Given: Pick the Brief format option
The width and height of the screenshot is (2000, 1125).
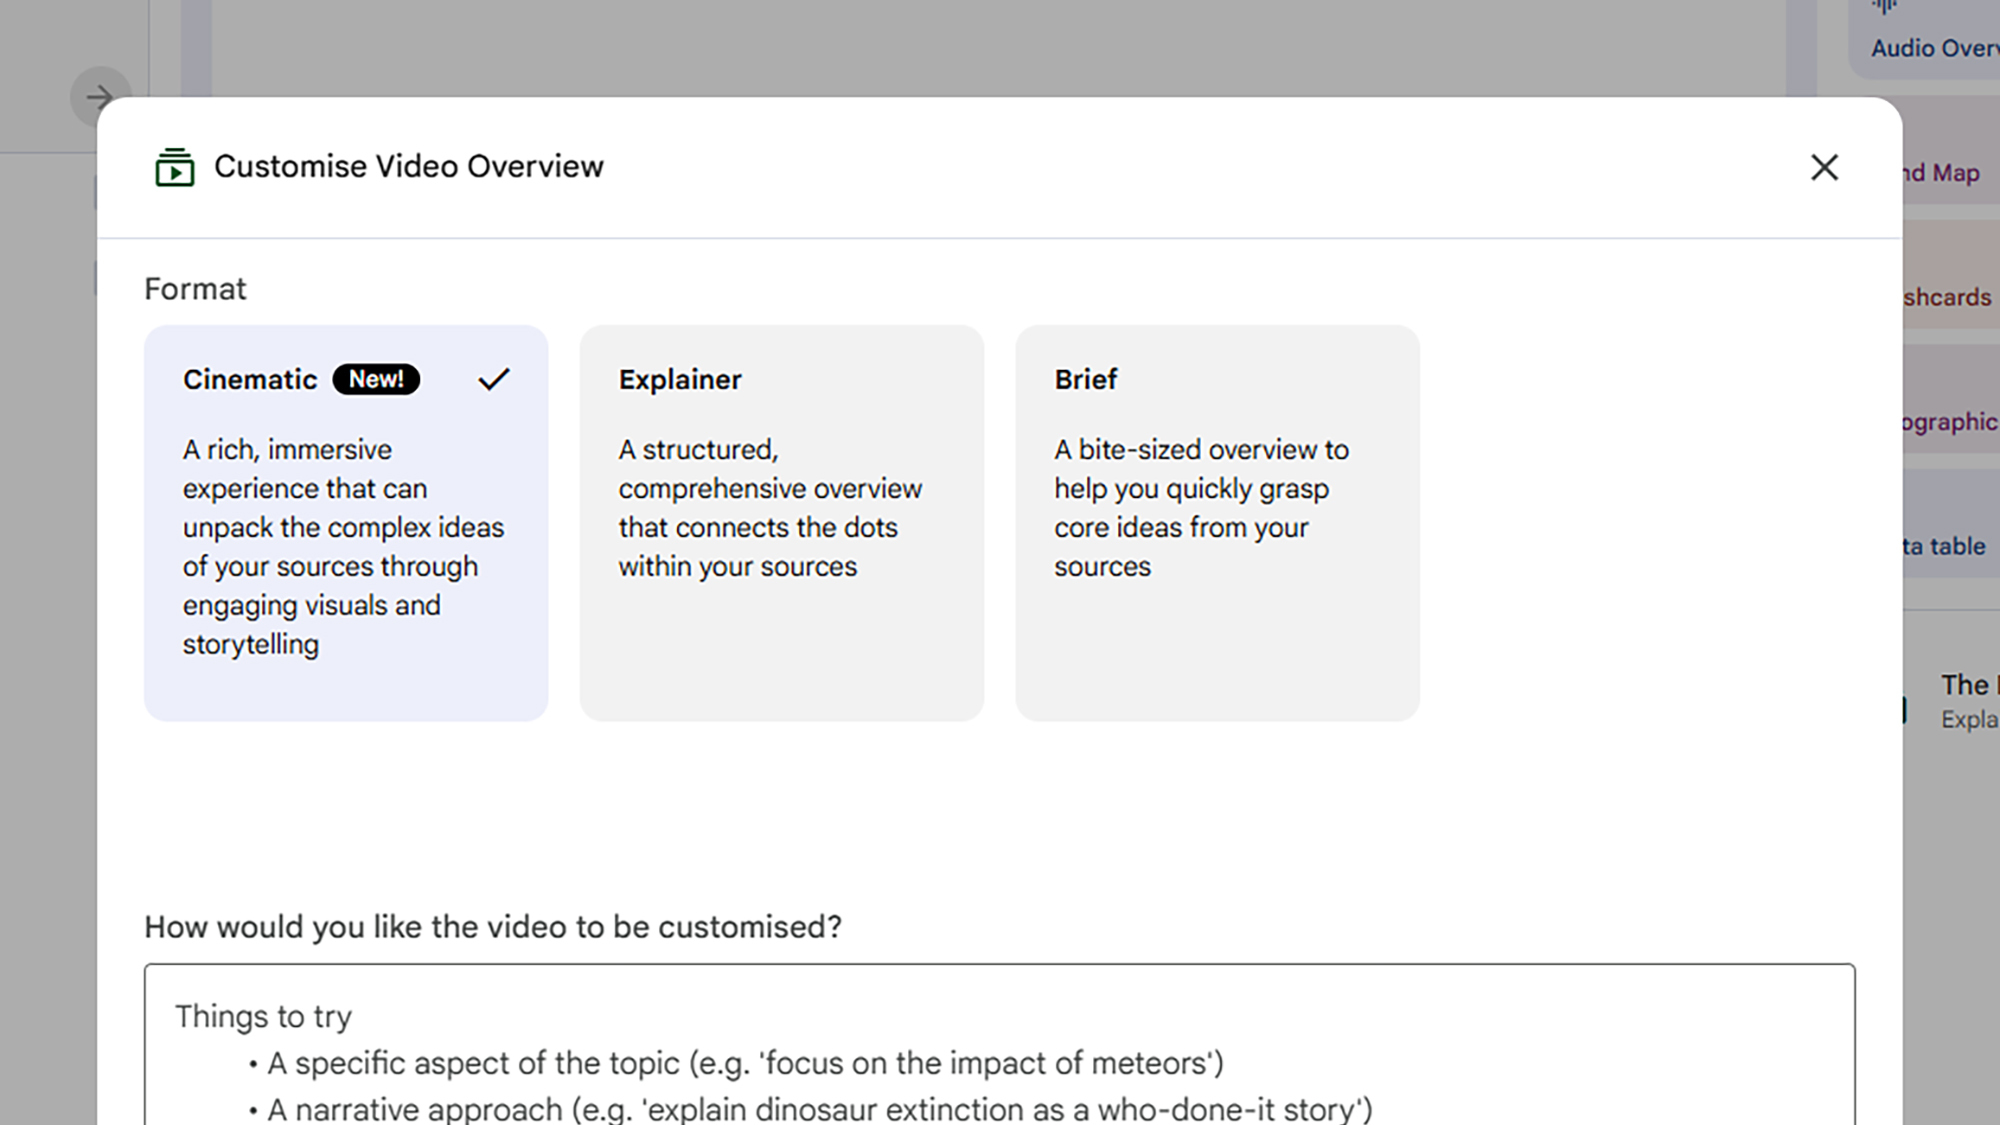Looking at the screenshot, I should (x=1217, y=522).
